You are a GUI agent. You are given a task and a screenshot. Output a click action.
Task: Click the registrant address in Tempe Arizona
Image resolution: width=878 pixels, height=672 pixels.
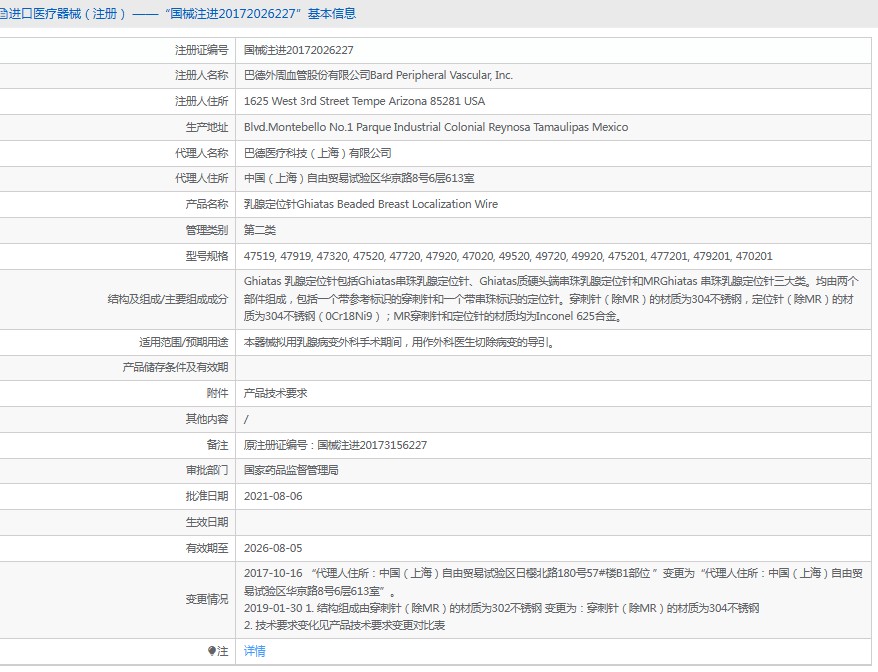pos(364,101)
